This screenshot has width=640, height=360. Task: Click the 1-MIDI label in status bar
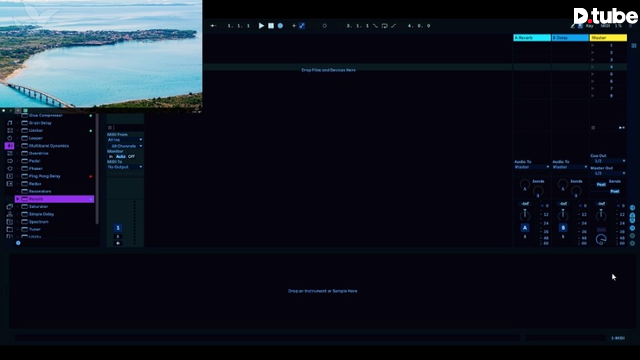pos(618,338)
